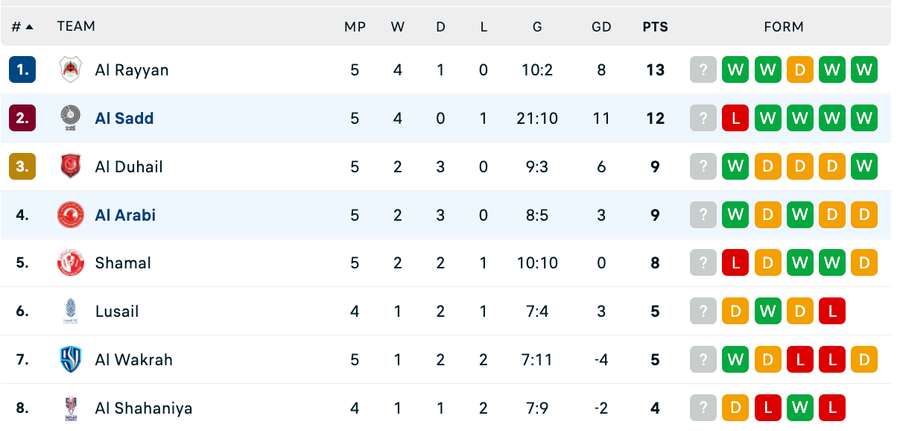
Task: Click Al Sadd's red L form badge
Action: [x=735, y=118]
